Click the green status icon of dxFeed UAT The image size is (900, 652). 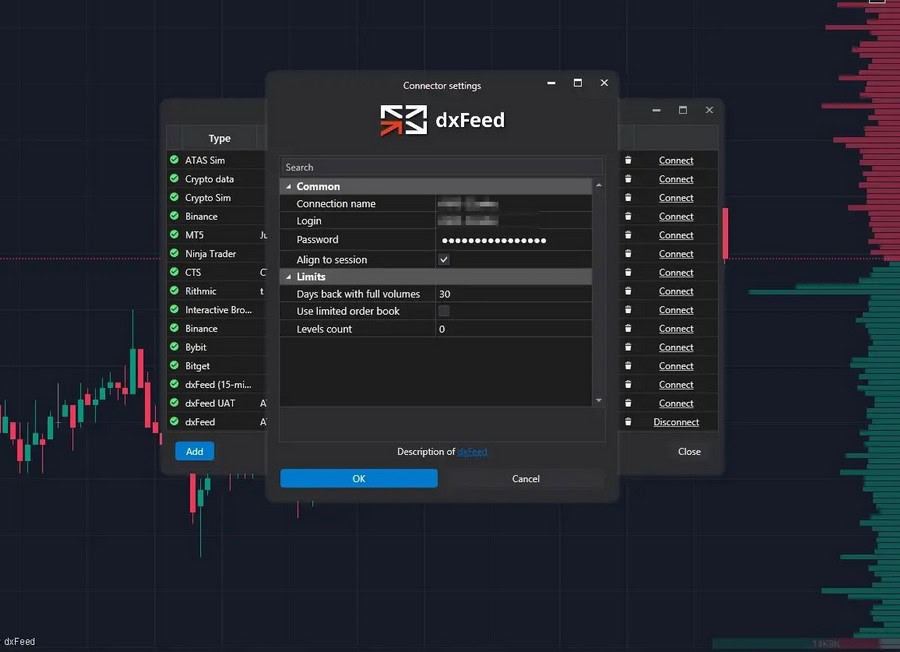click(x=174, y=402)
